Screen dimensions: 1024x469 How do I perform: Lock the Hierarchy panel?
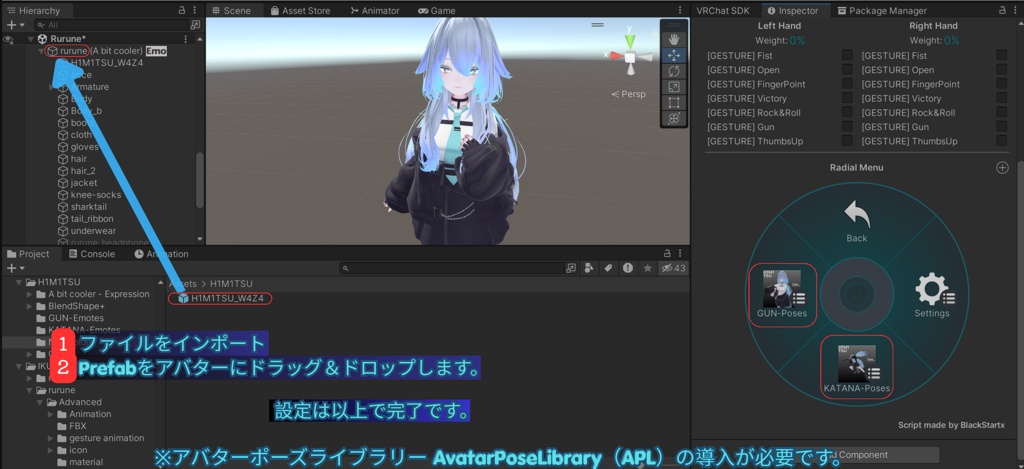182,10
